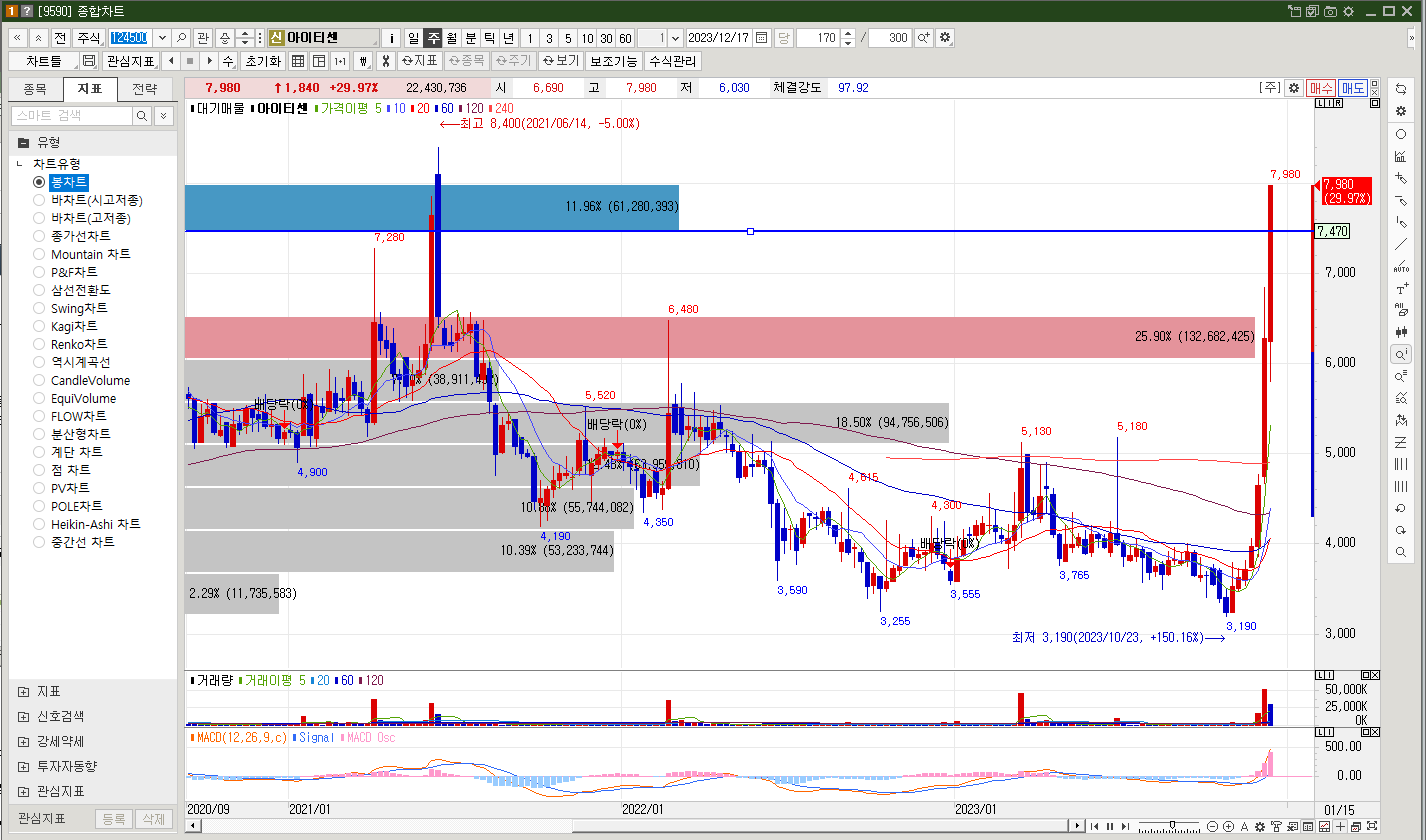The width and height of the screenshot is (1426, 840).
Task: Expand the 투자자동향 tree group
Action: coord(23,766)
